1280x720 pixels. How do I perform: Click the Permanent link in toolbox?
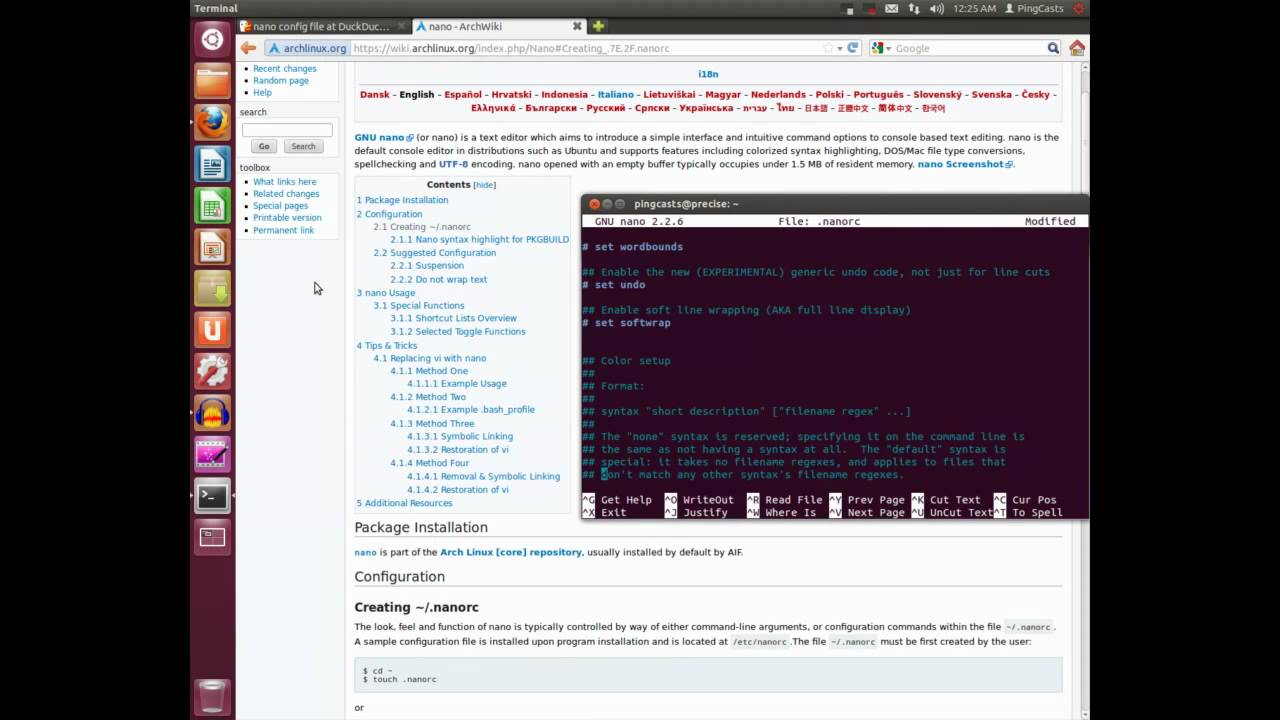(x=284, y=230)
